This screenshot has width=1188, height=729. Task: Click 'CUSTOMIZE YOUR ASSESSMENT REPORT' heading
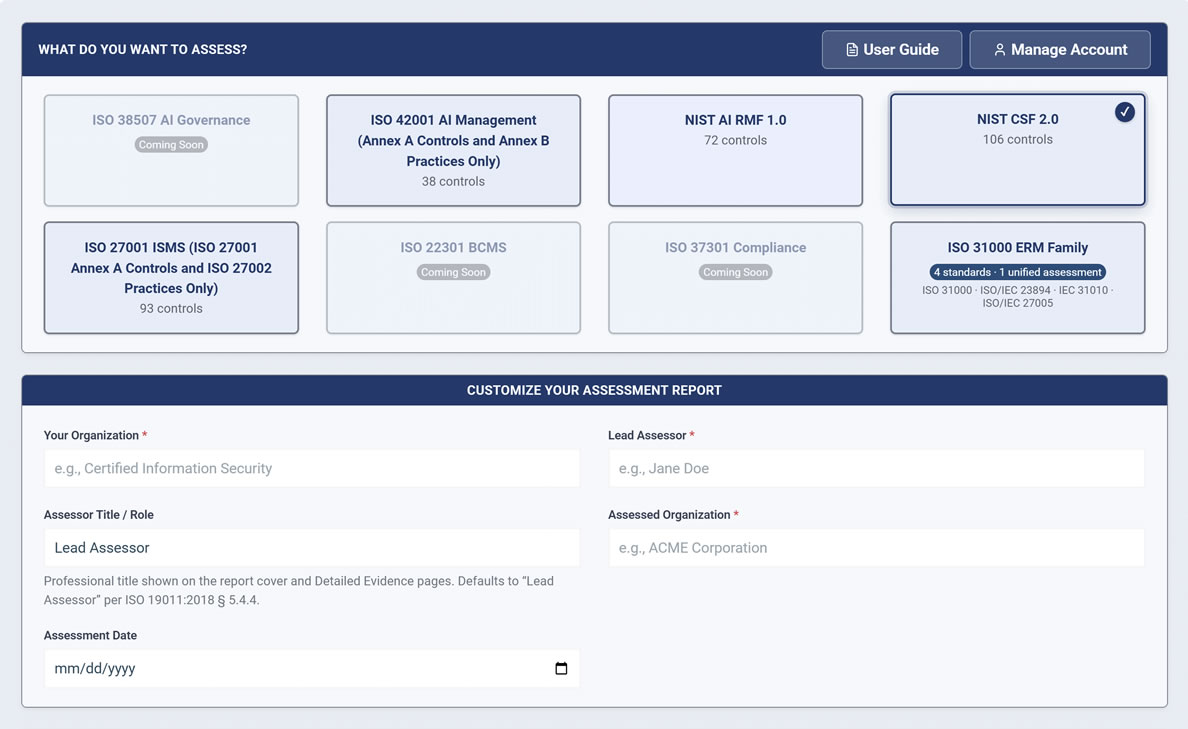pyautogui.click(x=594, y=390)
